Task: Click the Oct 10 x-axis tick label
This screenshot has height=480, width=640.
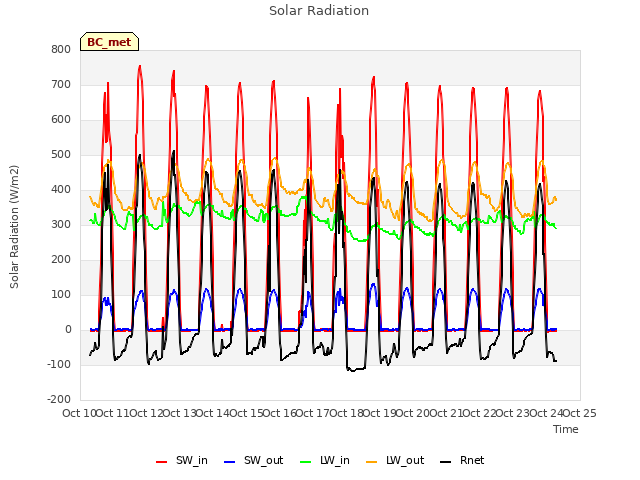Action: (79, 413)
